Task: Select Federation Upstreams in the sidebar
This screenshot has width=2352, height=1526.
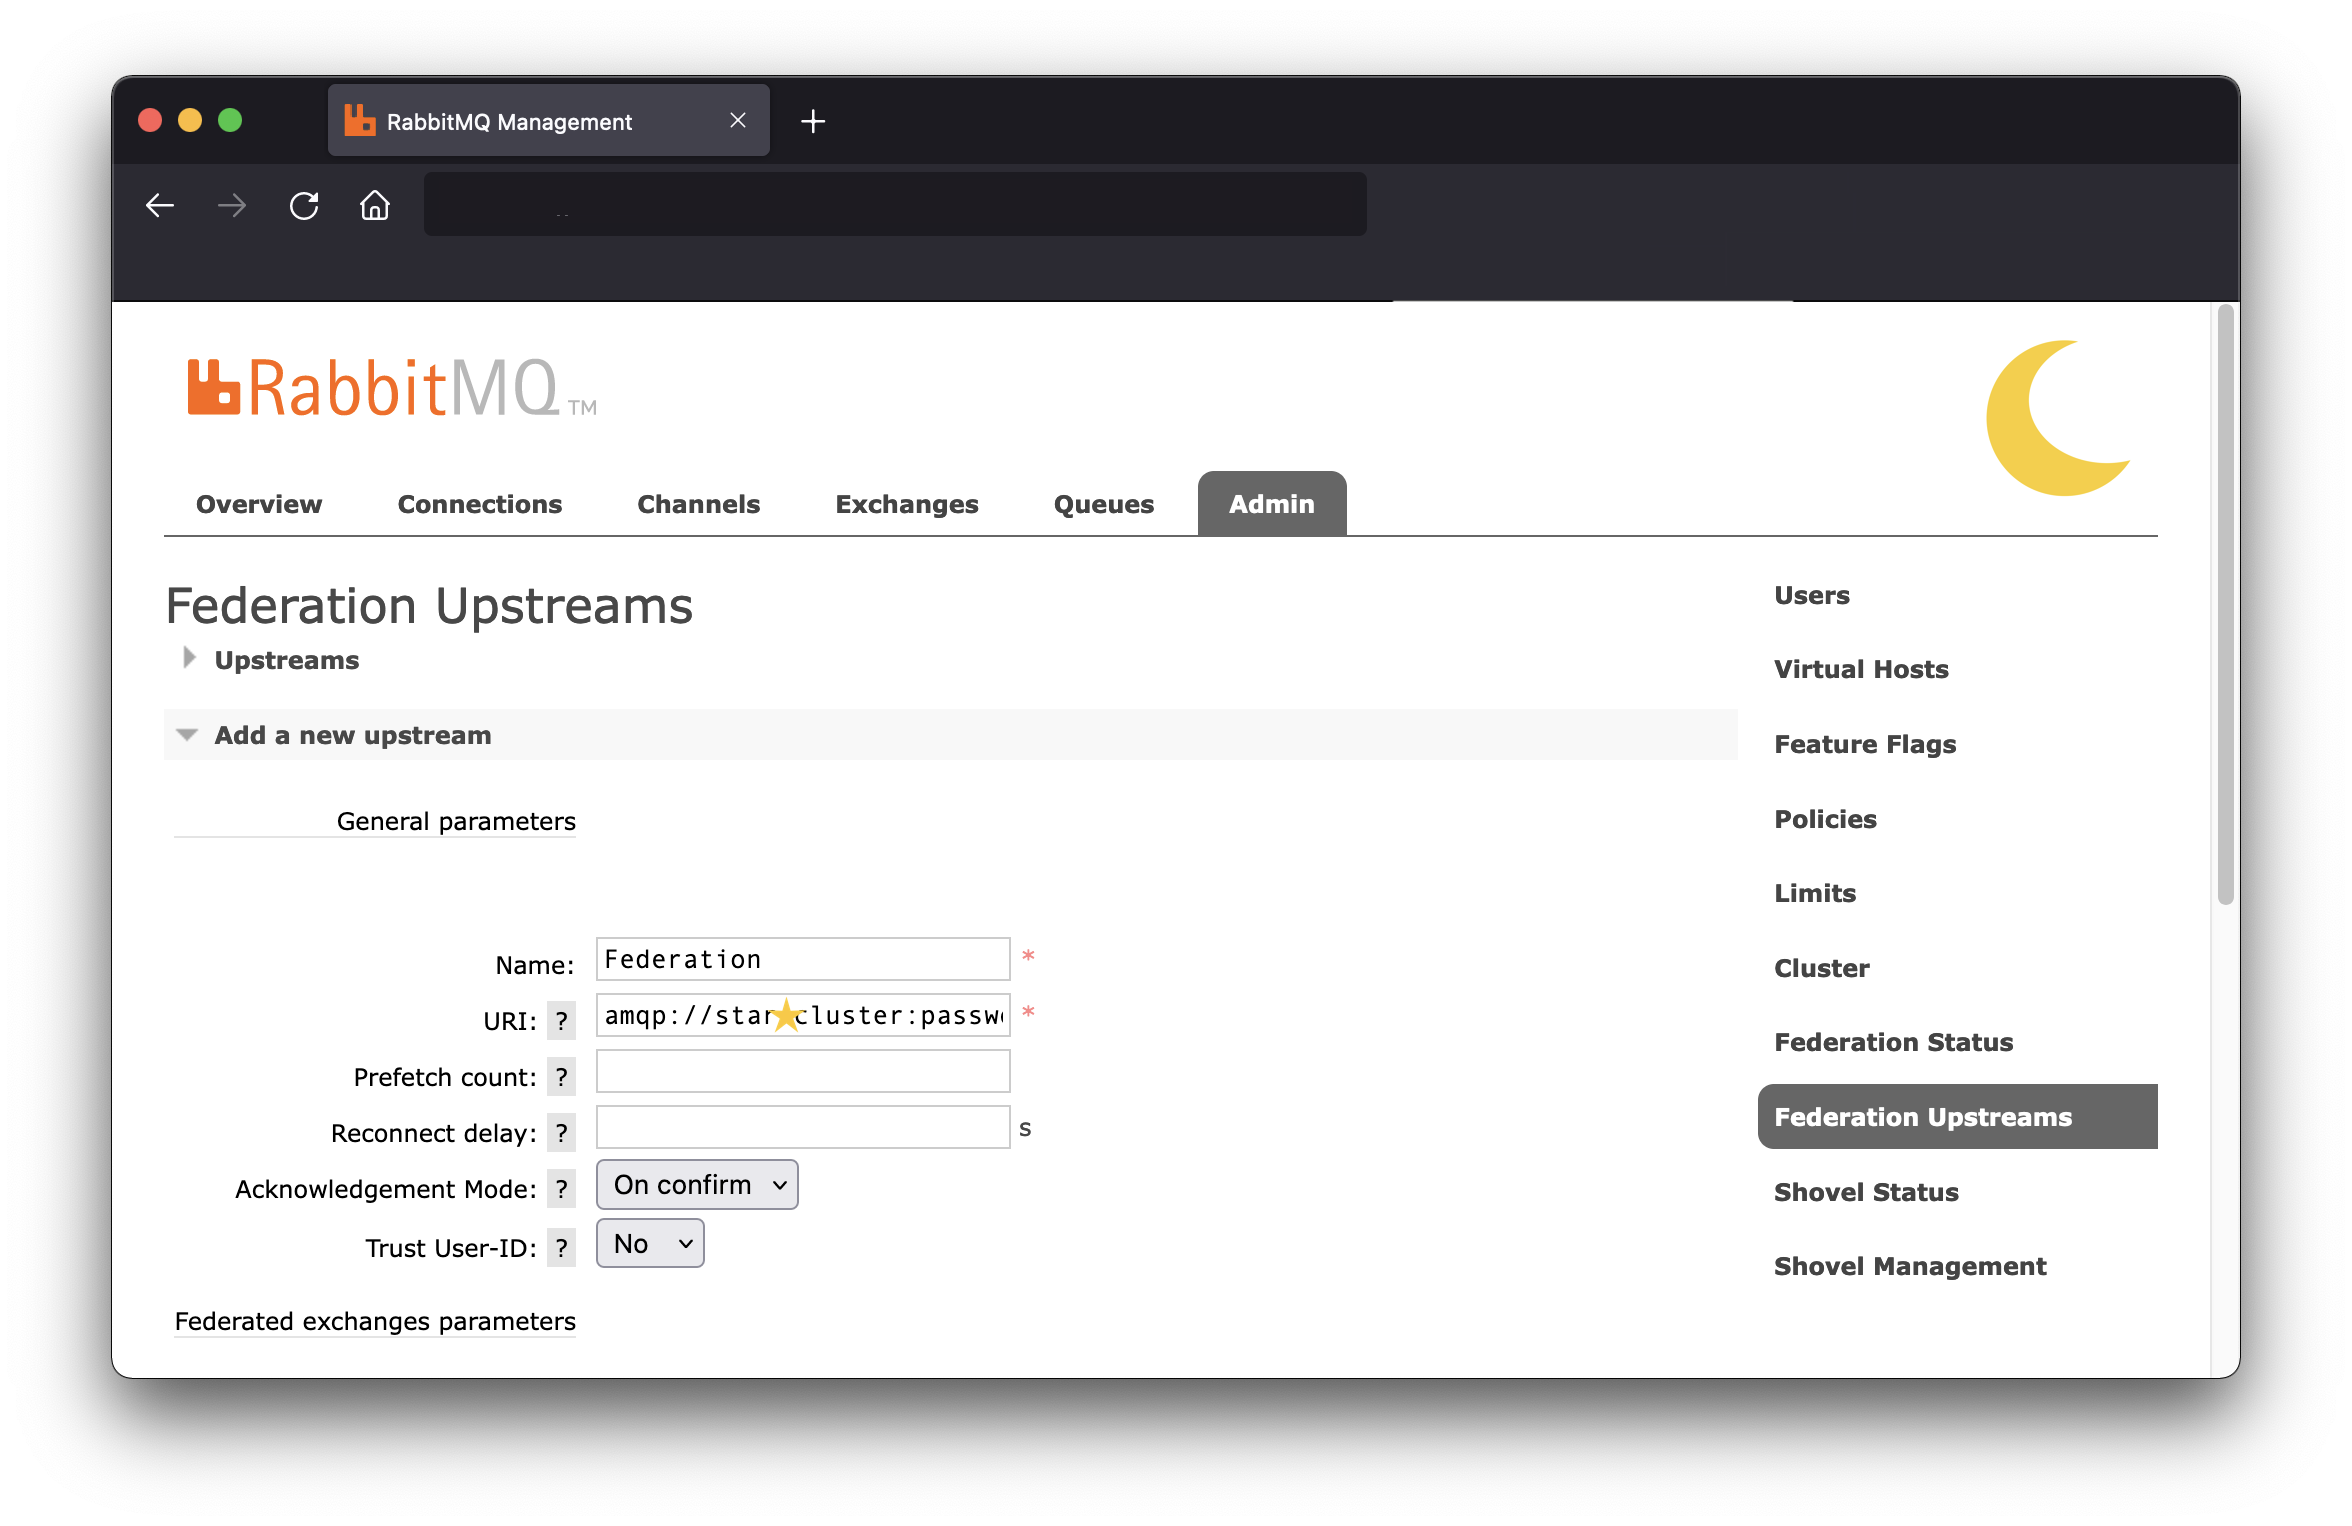Action: click(1957, 1117)
